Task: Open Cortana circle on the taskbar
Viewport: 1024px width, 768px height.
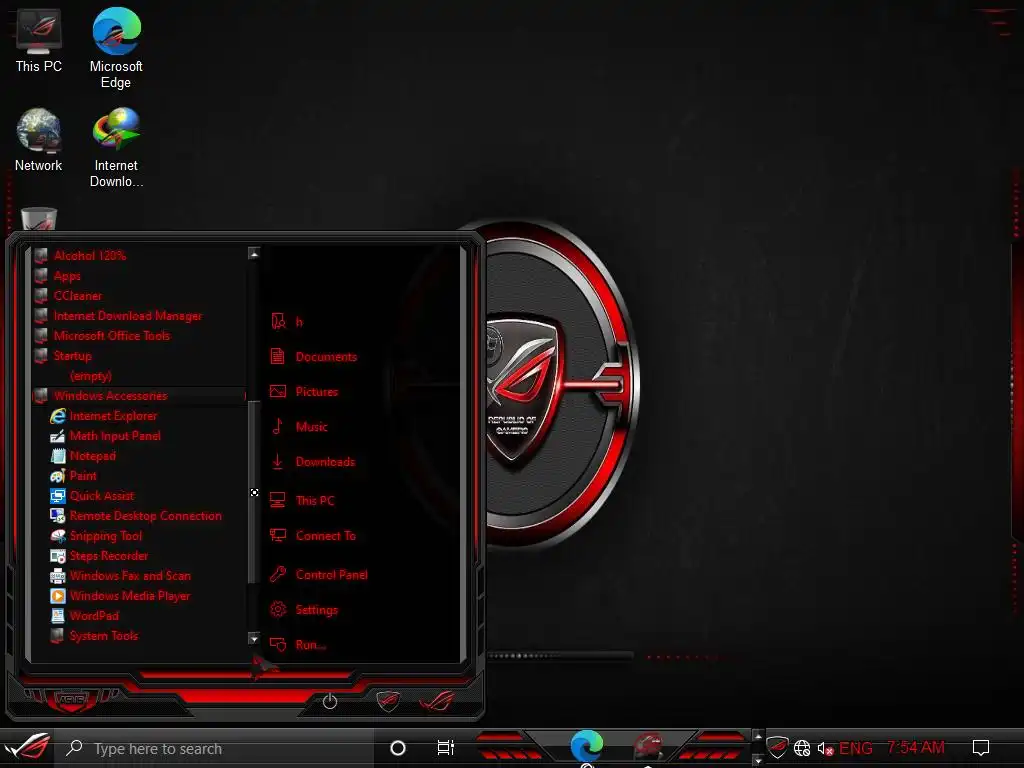Action: click(398, 748)
